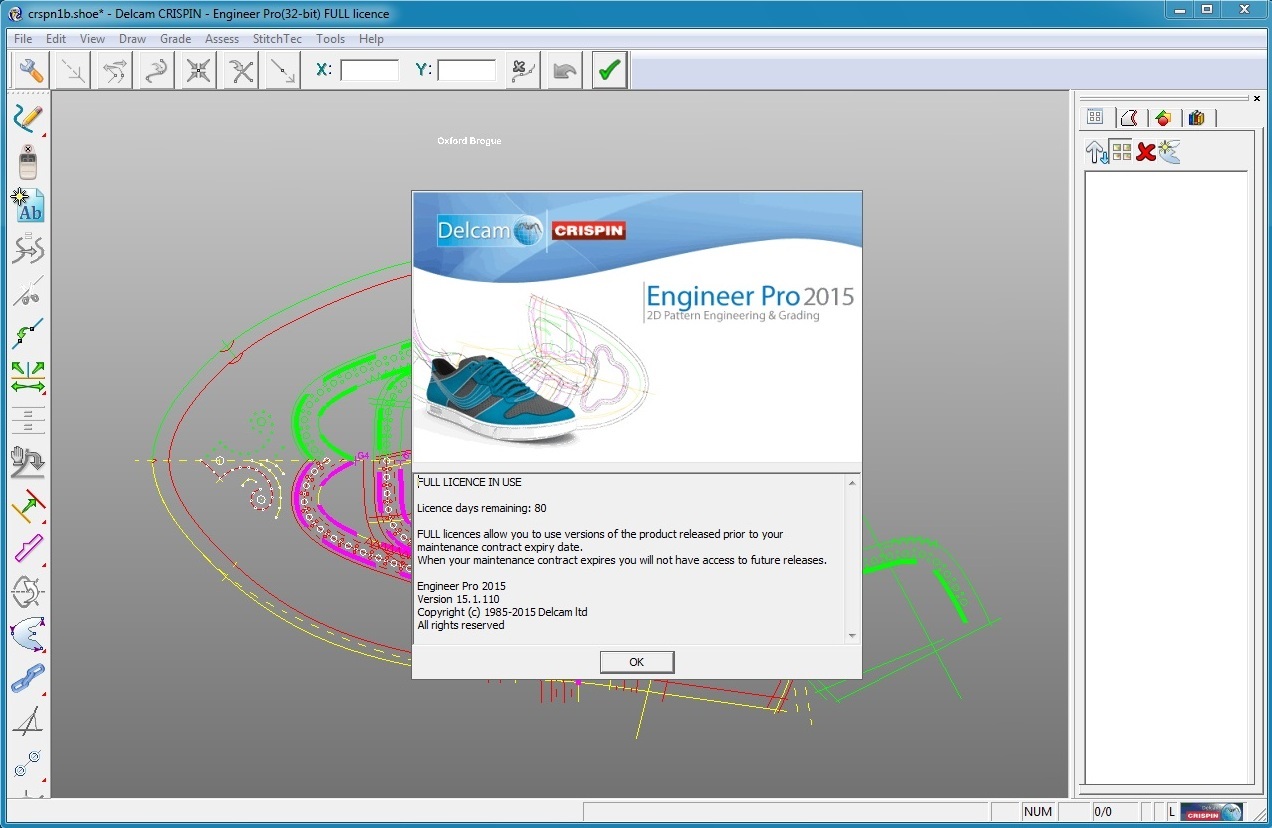Click the 'Licence days remaining: 80' text
Screen dimensions: 1272x828
tap(482, 508)
